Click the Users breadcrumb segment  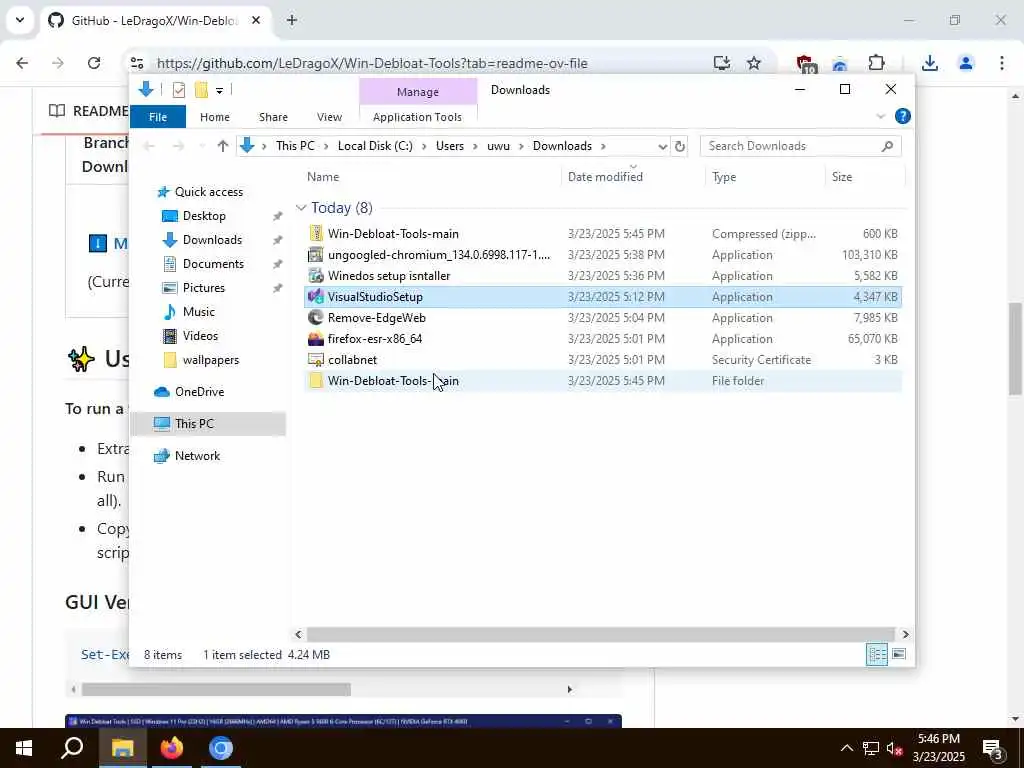tap(450, 146)
